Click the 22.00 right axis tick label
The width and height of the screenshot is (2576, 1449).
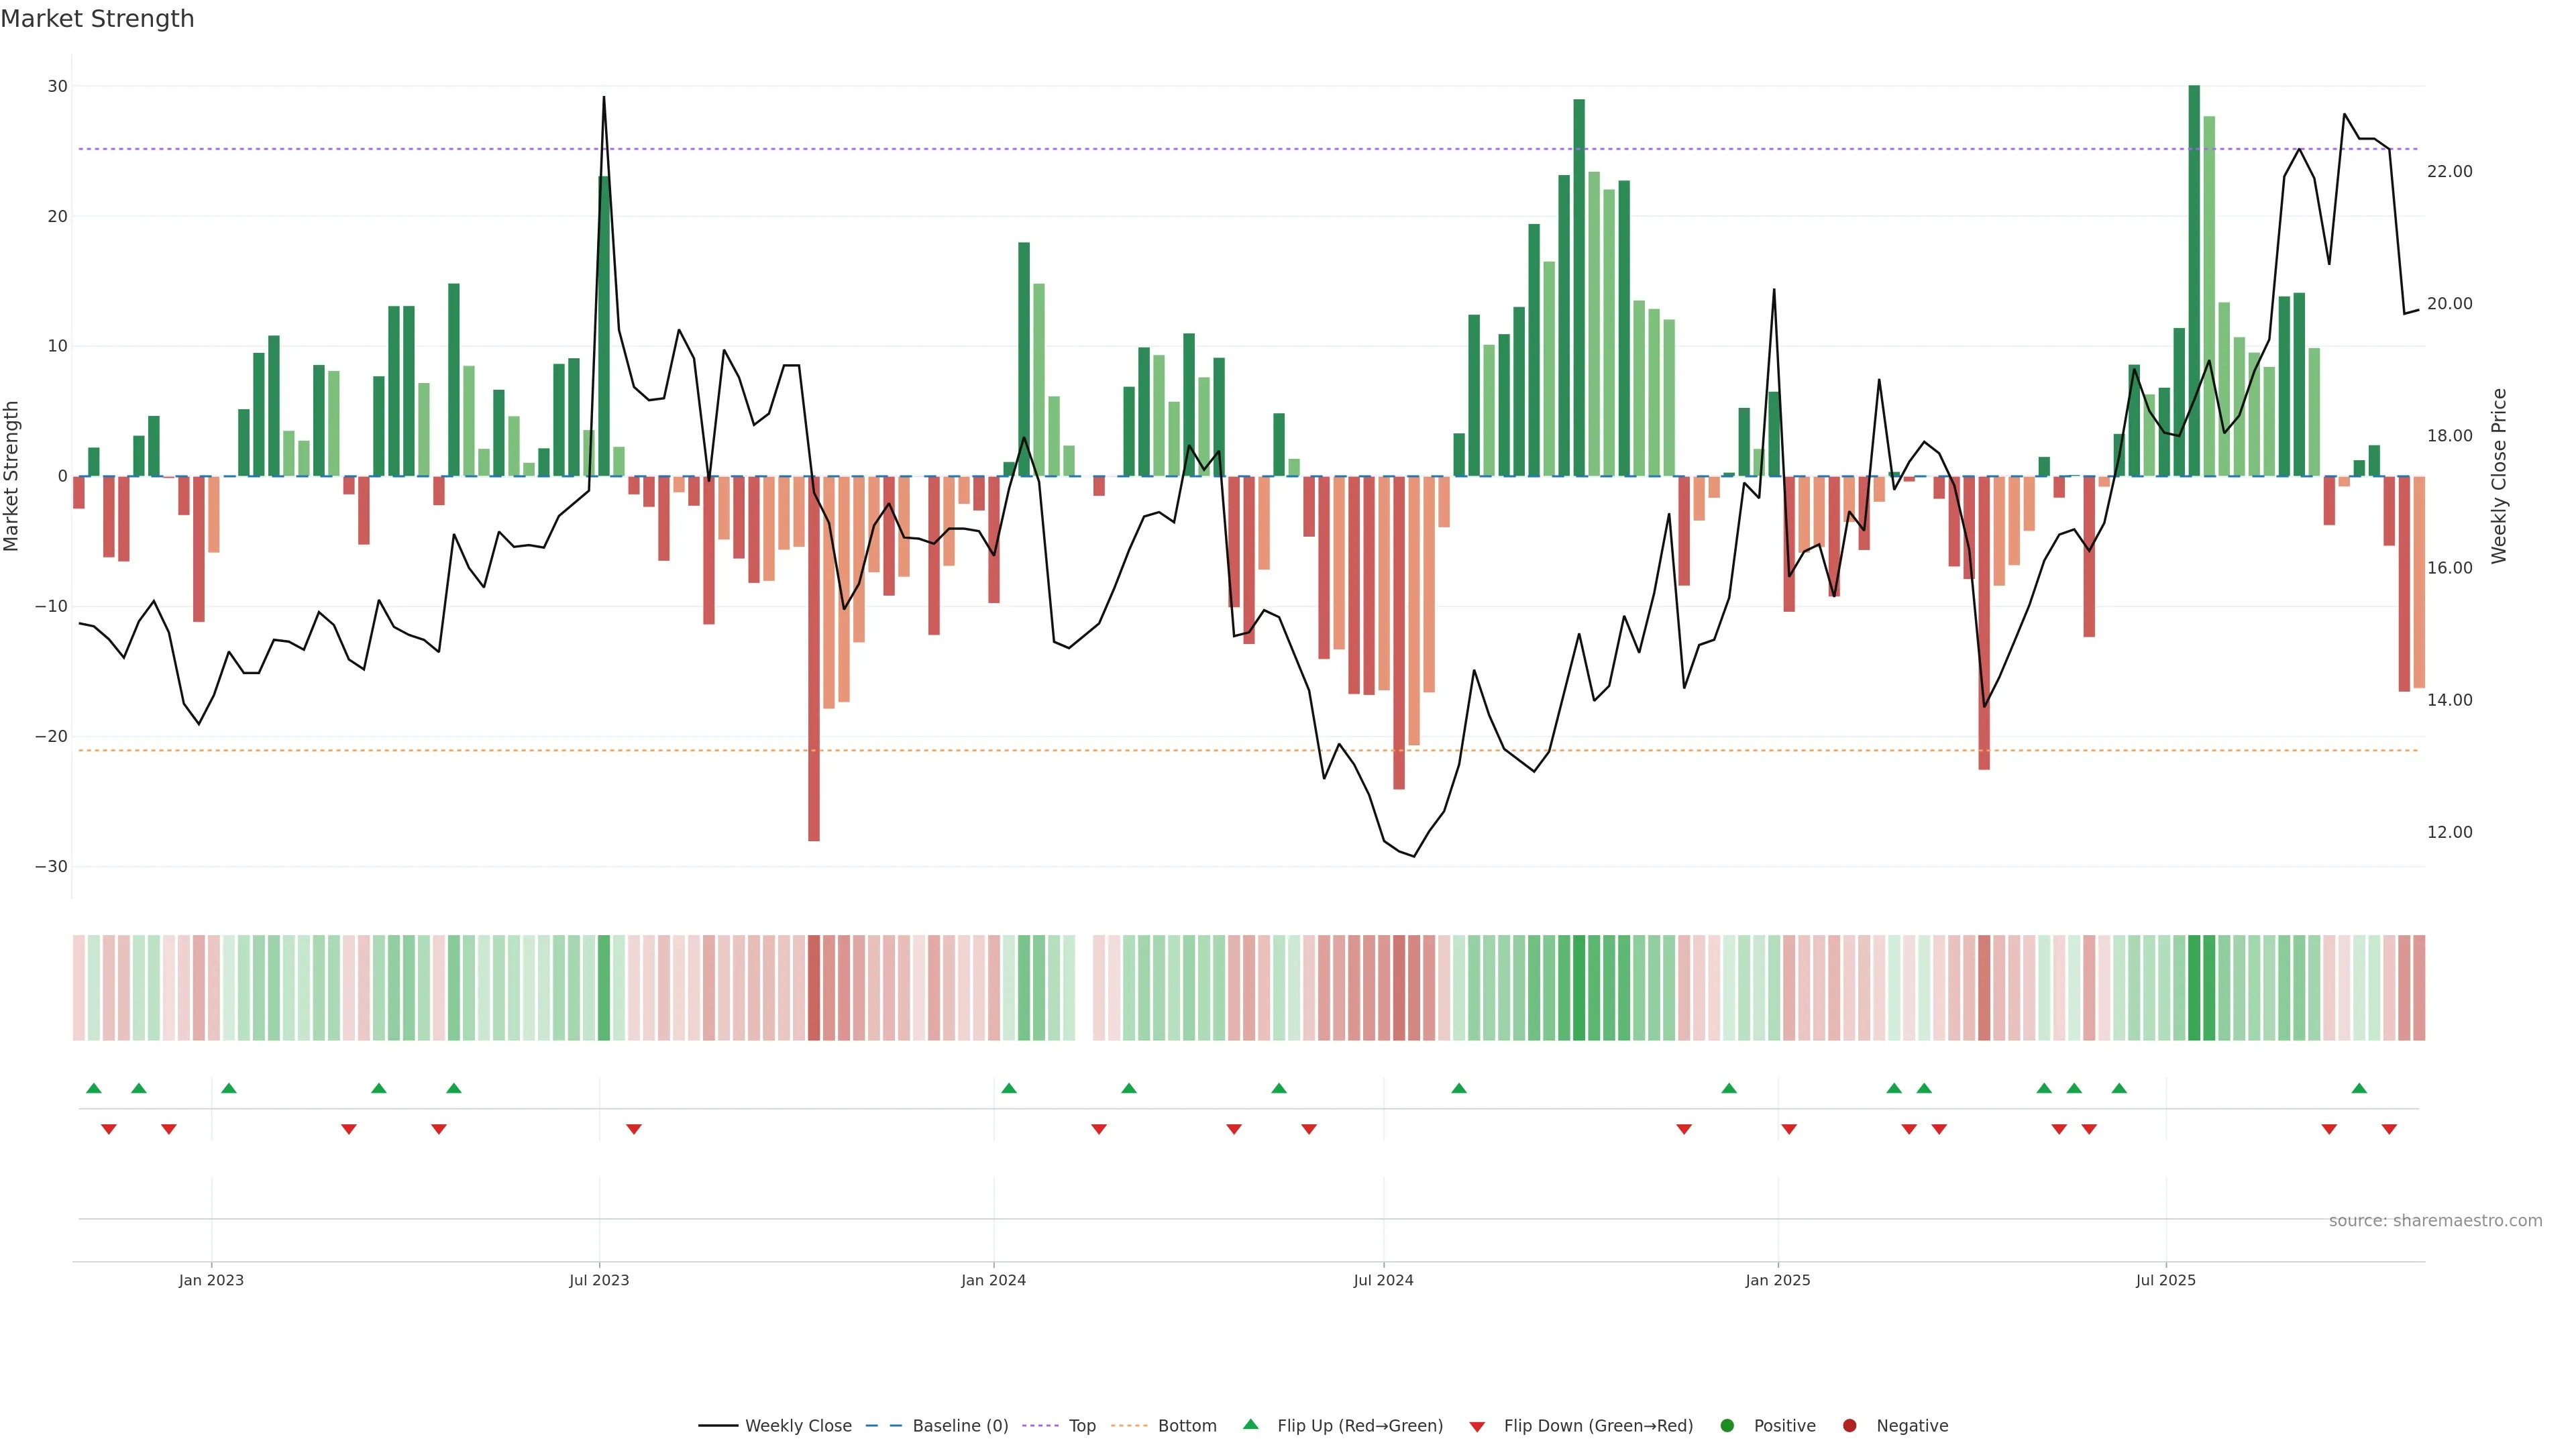click(2449, 172)
